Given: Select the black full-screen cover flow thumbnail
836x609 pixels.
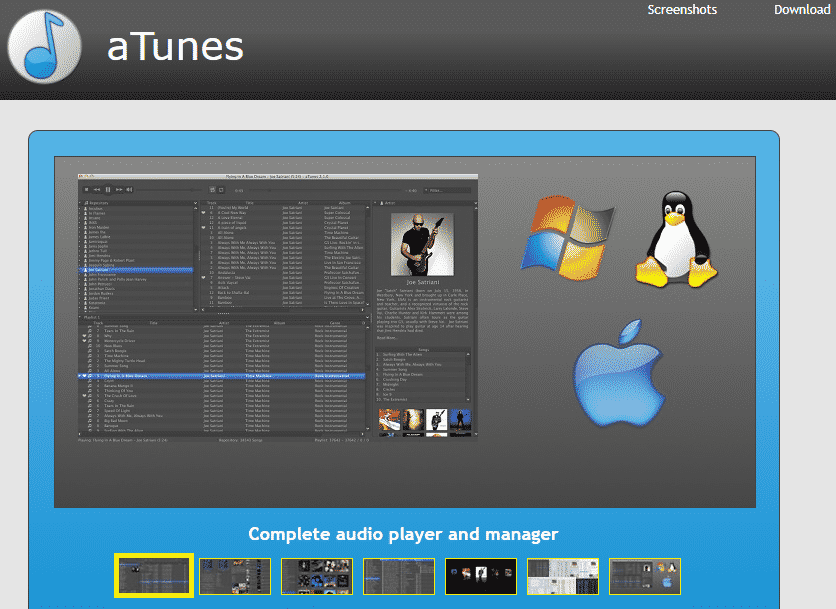Looking at the screenshot, I should 481,576.
